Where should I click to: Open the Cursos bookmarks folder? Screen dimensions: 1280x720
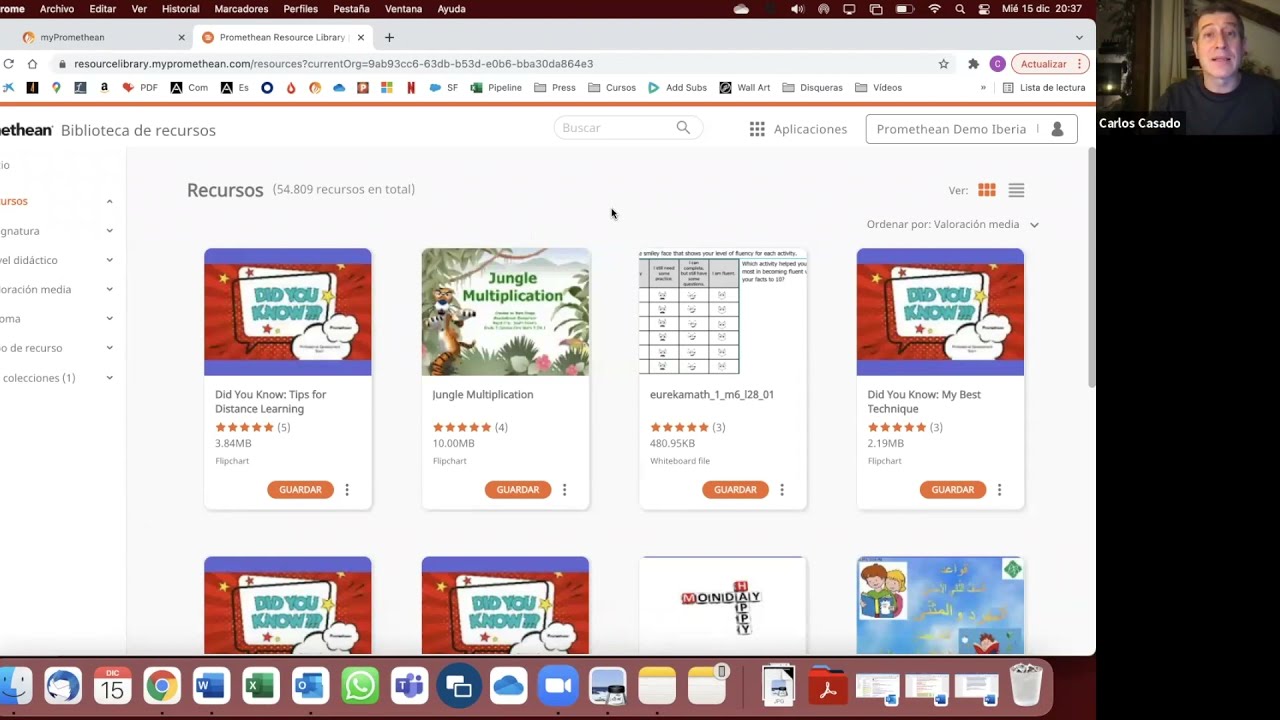612,88
